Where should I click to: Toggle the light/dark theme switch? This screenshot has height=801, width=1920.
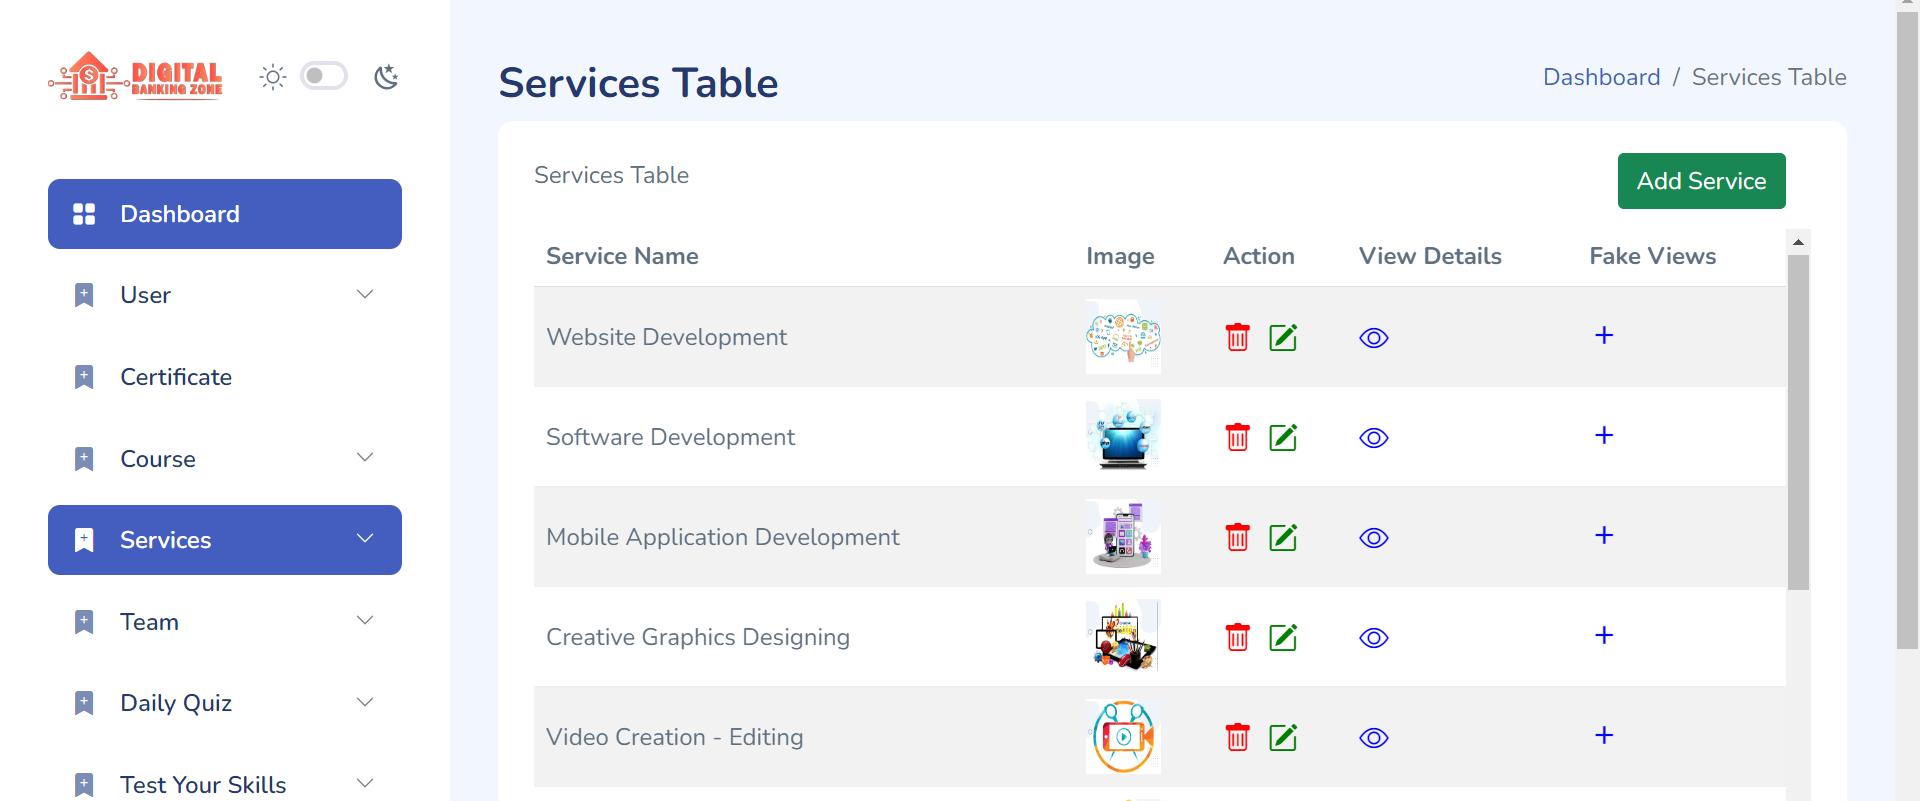tap(324, 76)
